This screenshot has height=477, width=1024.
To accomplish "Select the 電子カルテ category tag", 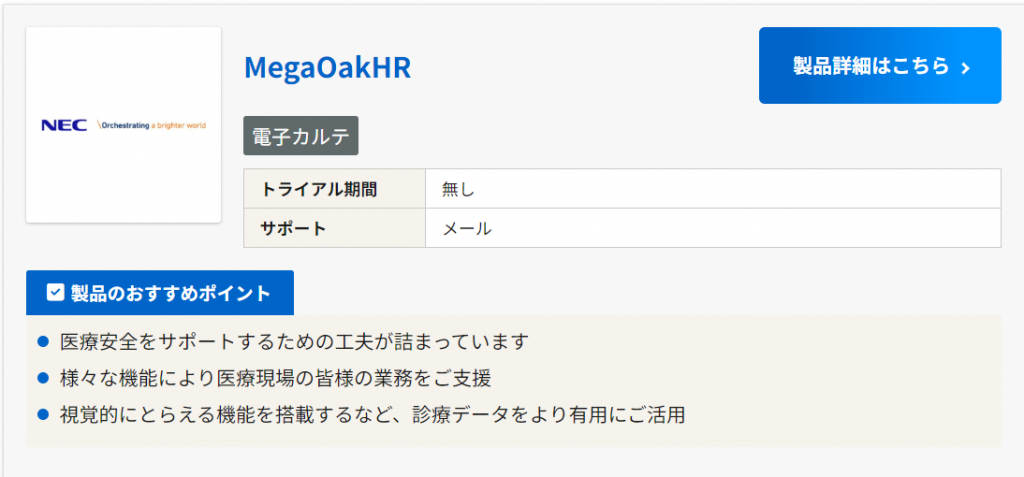I will 300,137.
